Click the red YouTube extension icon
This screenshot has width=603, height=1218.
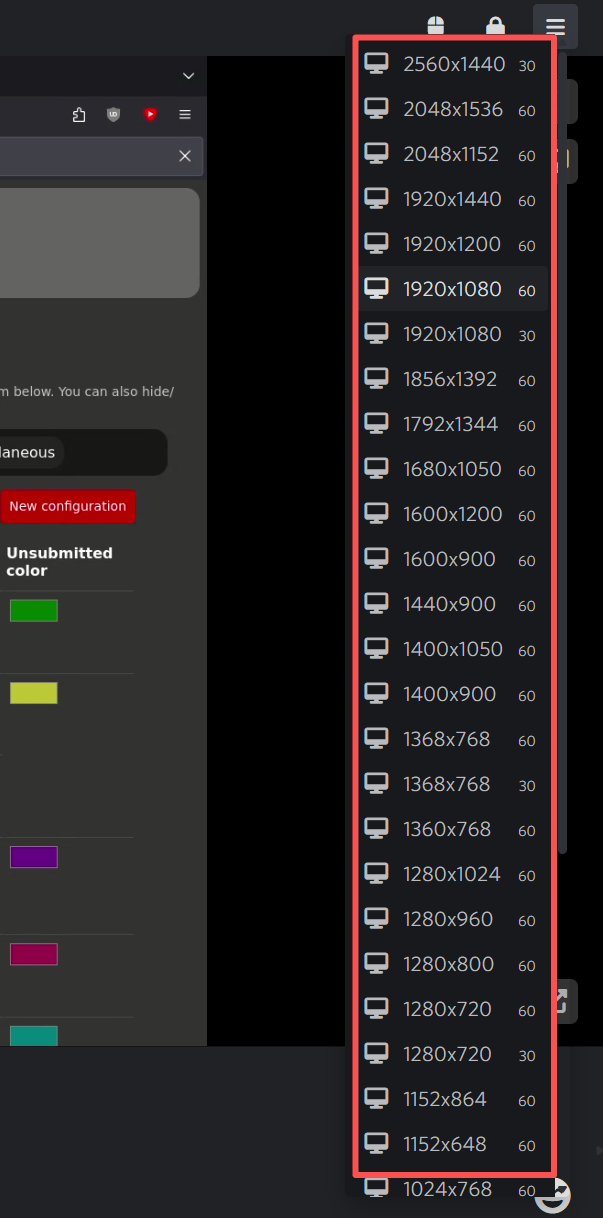pos(150,115)
